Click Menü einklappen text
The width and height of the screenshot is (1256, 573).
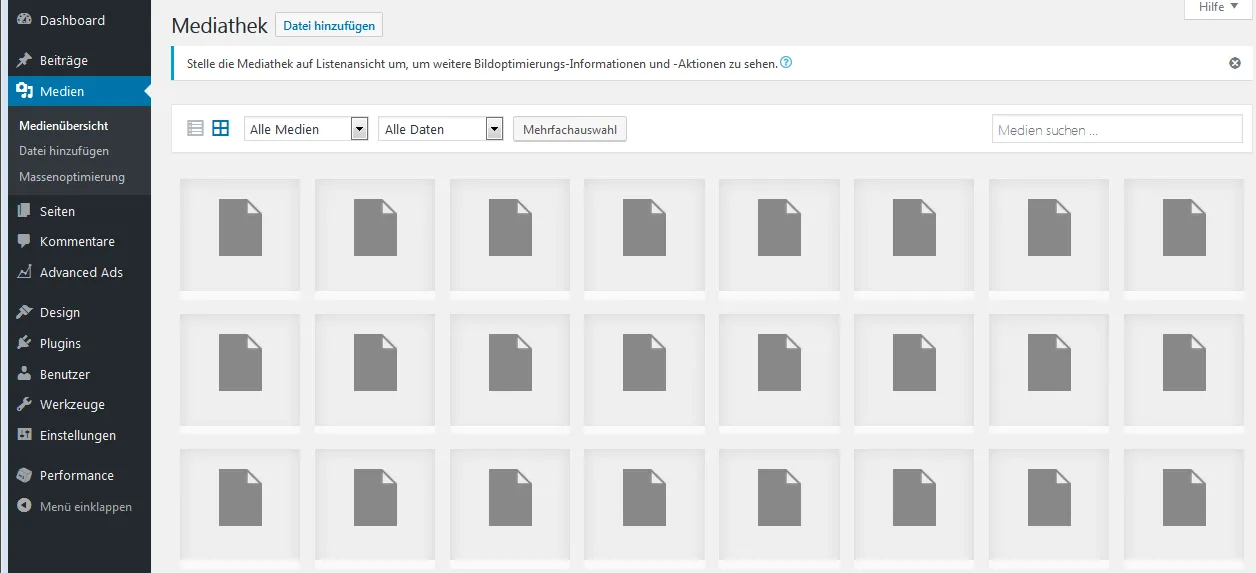point(86,507)
